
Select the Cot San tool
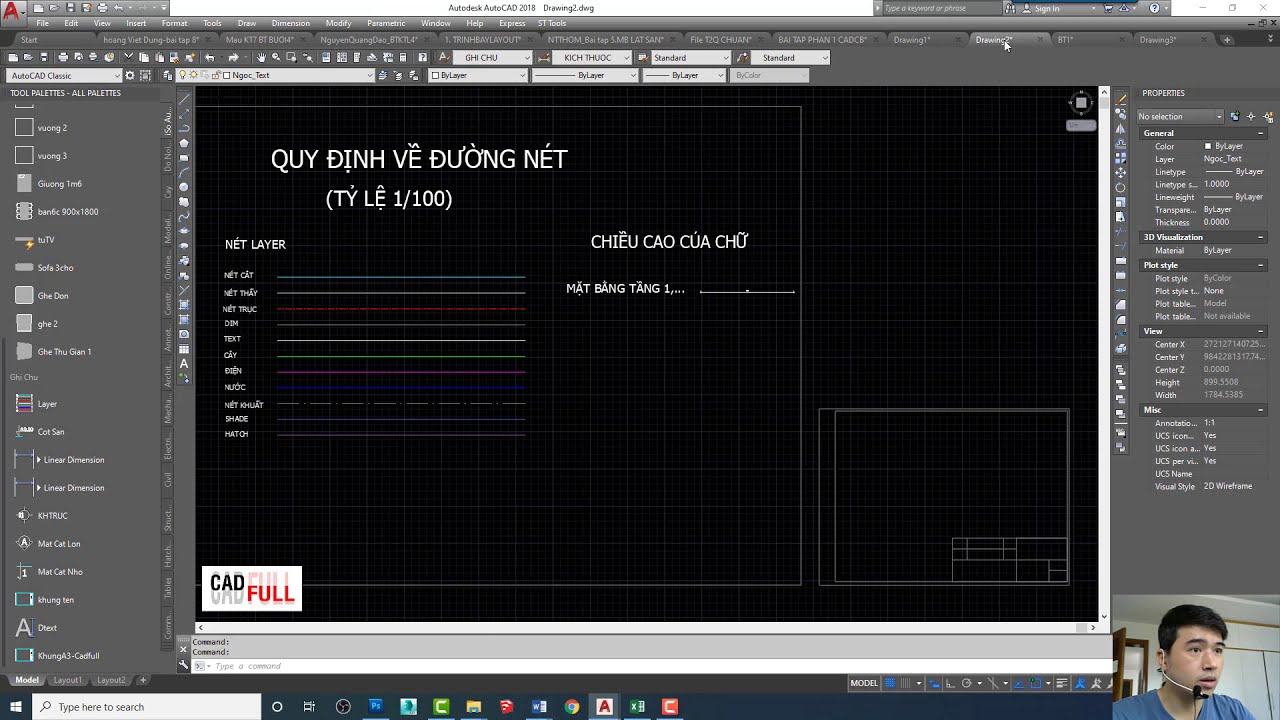40,432
